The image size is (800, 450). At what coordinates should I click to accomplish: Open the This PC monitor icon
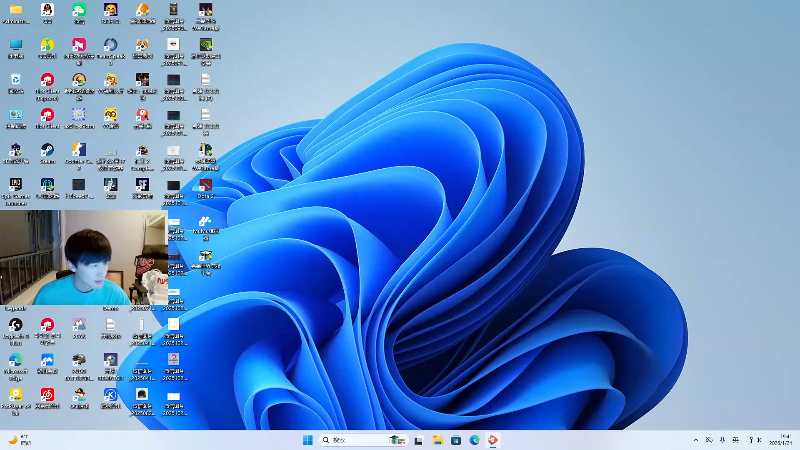[16, 45]
